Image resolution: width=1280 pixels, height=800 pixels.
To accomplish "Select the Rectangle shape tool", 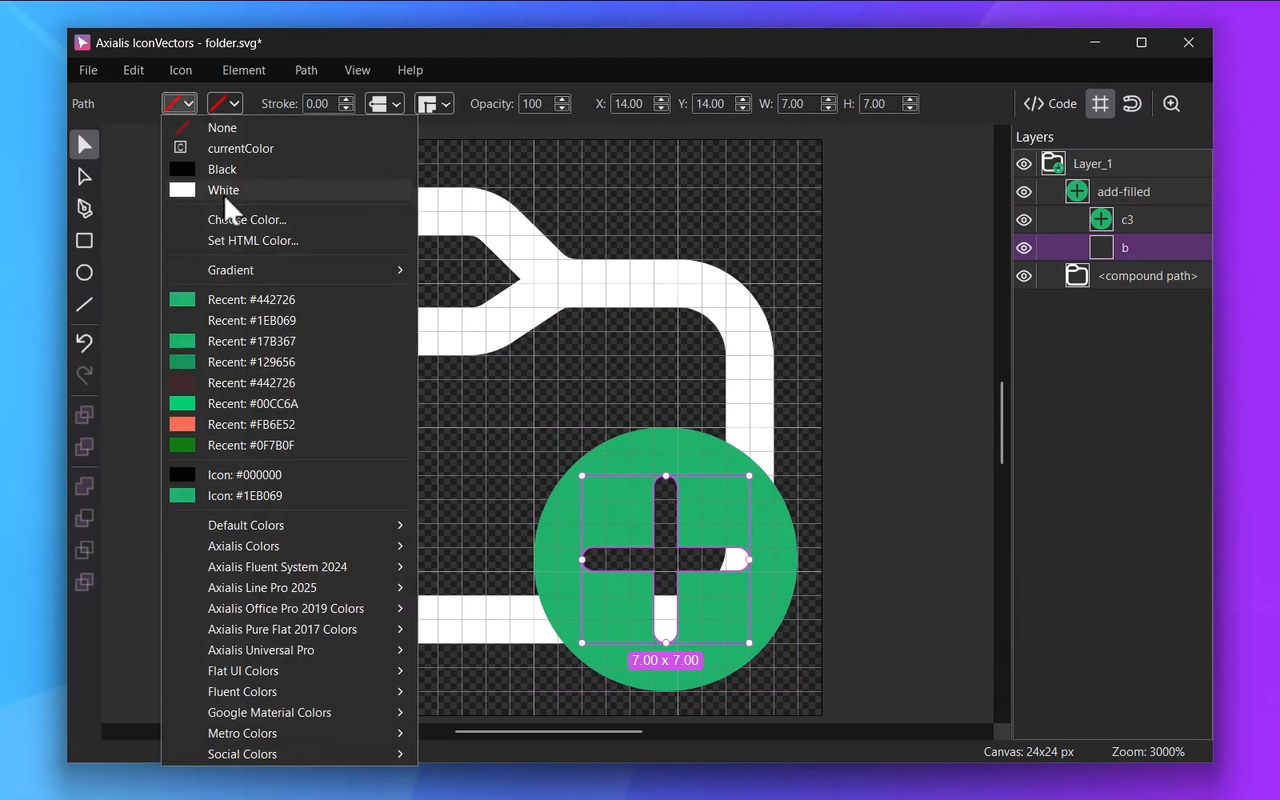I will (85, 240).
